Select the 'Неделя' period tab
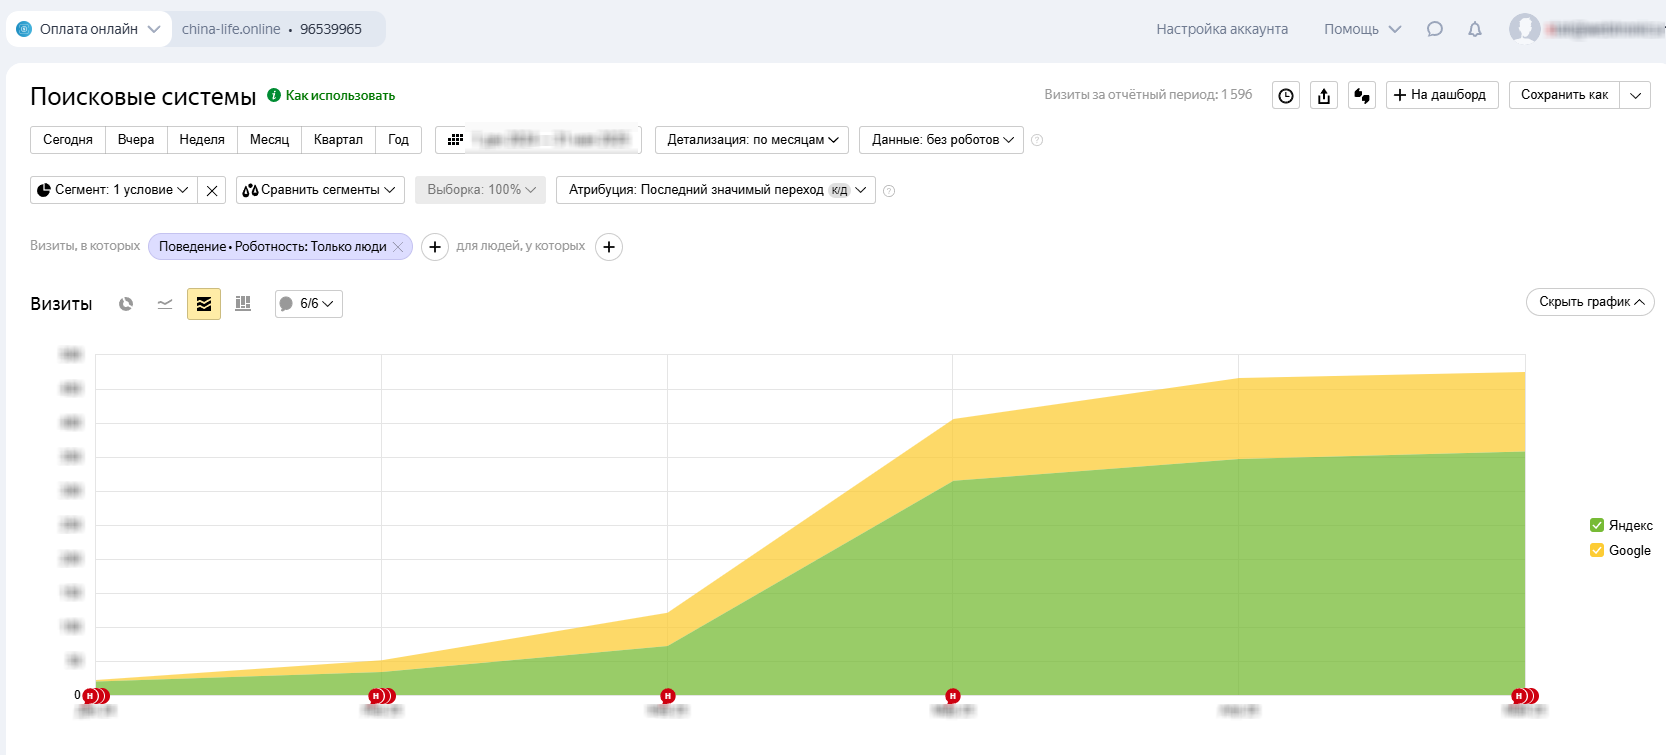This screenshot has height=755, width=1666. click(x=202, y=140)
